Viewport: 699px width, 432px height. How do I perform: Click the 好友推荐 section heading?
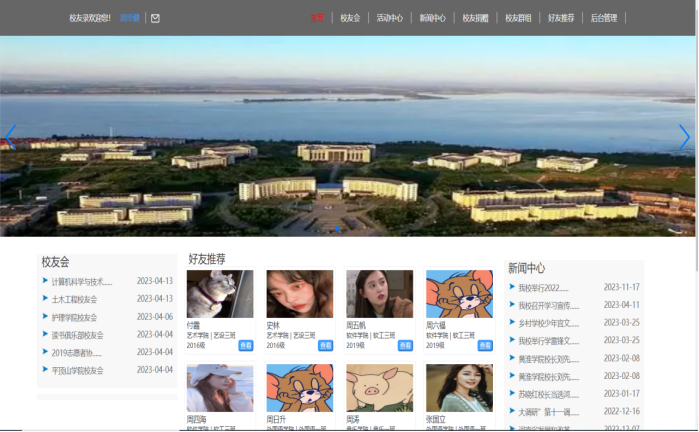click(207, 259)
